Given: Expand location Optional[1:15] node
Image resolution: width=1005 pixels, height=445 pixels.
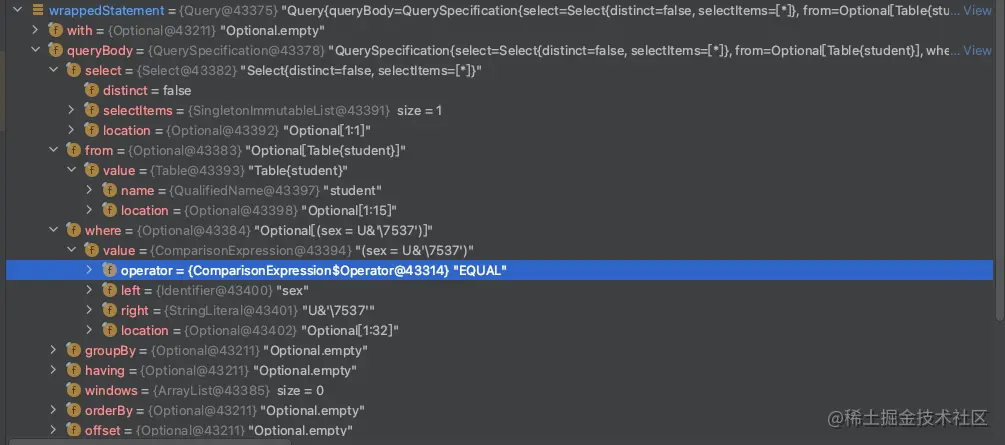Looking at the screenshot, I should (x=90, y=210).
